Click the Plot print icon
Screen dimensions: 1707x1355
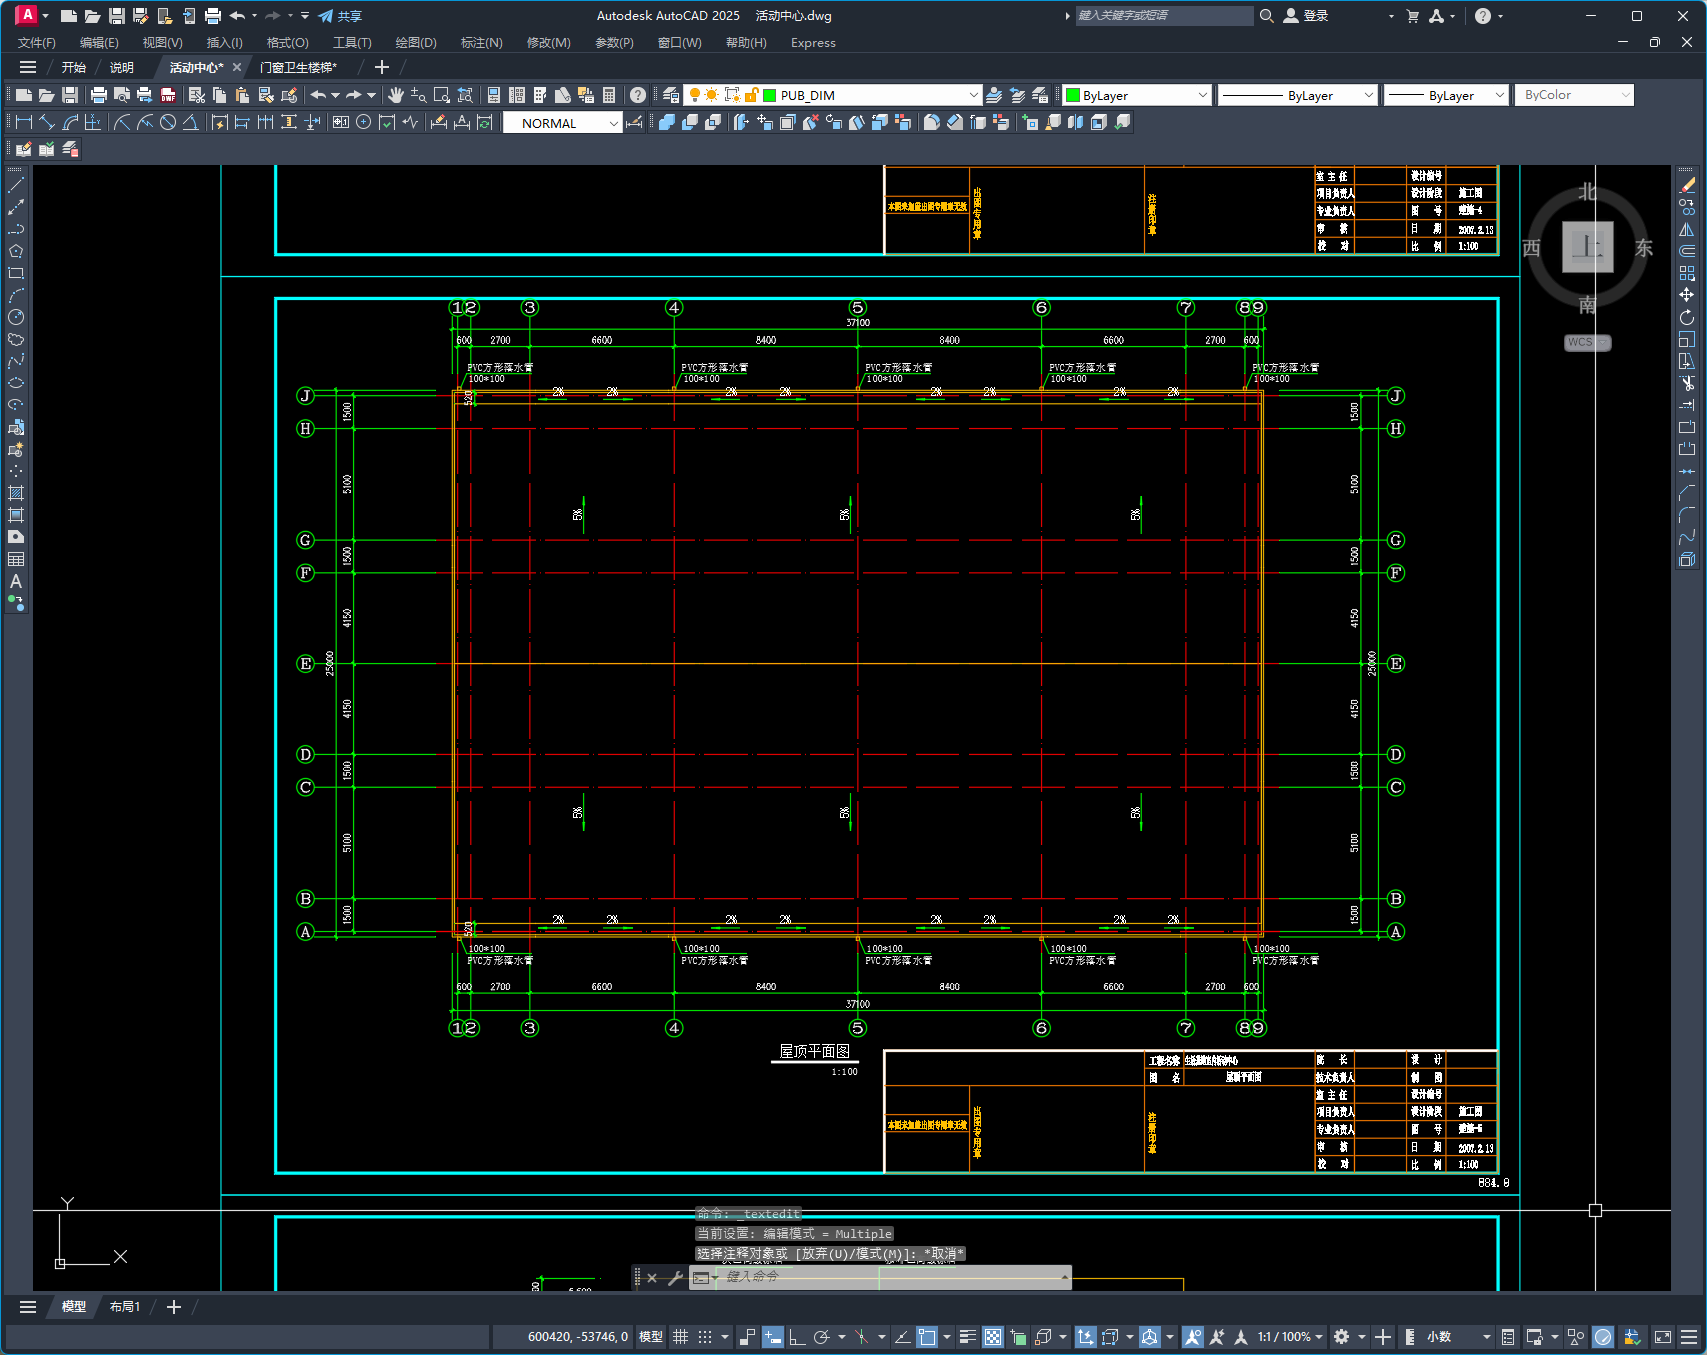pos(99,95)
